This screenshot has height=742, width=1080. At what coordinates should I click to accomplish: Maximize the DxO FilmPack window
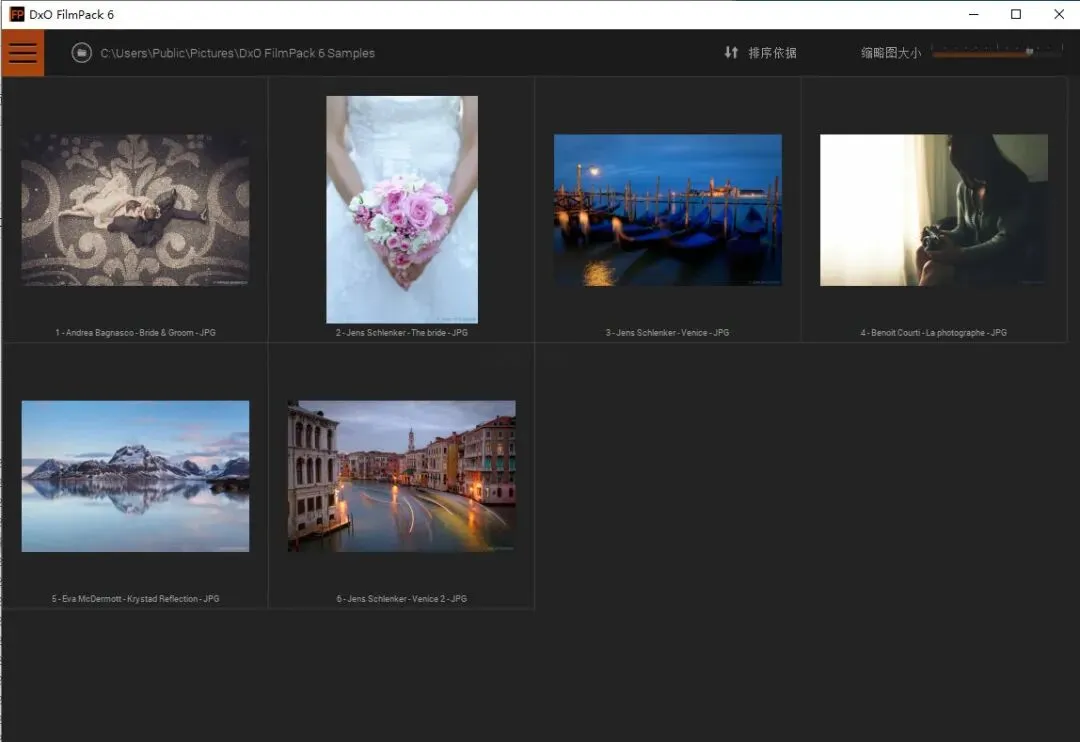(x=1016, y=14)
